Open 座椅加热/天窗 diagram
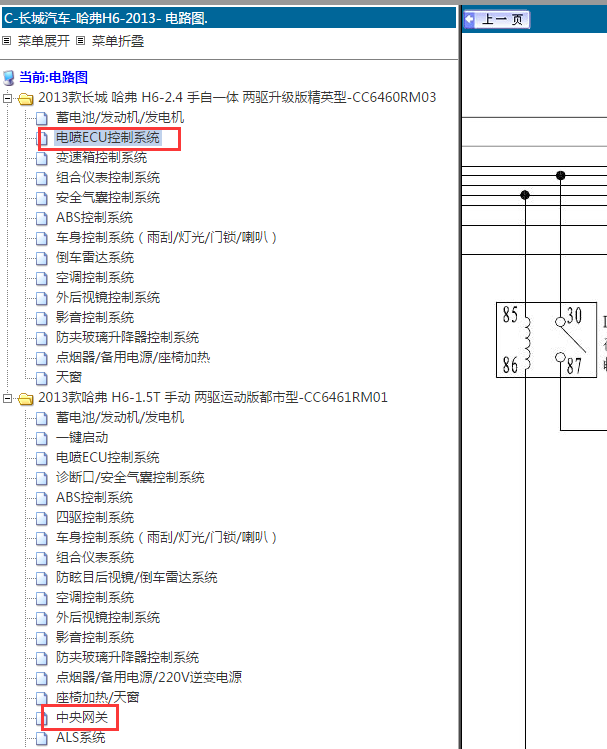Viewport: 607px width, 749px height. (x=97, y=697)
